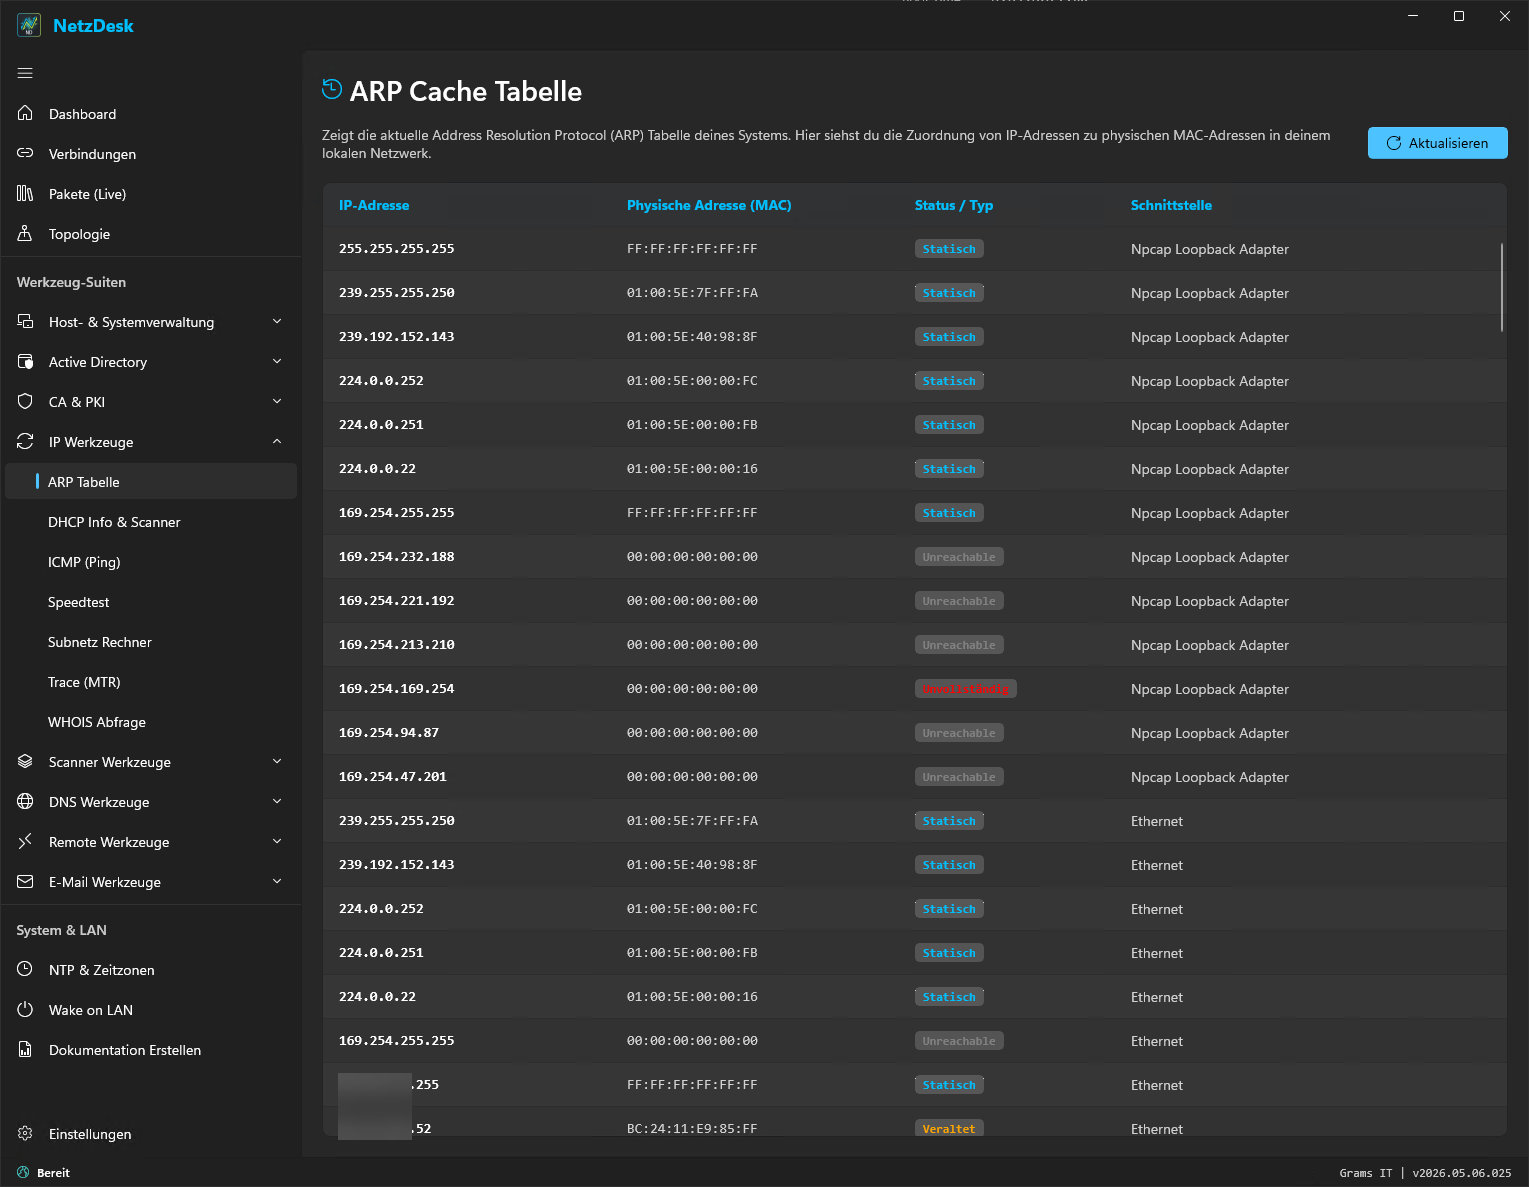Click the Wake on LAN power icon
Screen dimensions: 1529x1187
(x=25, y=1009)
